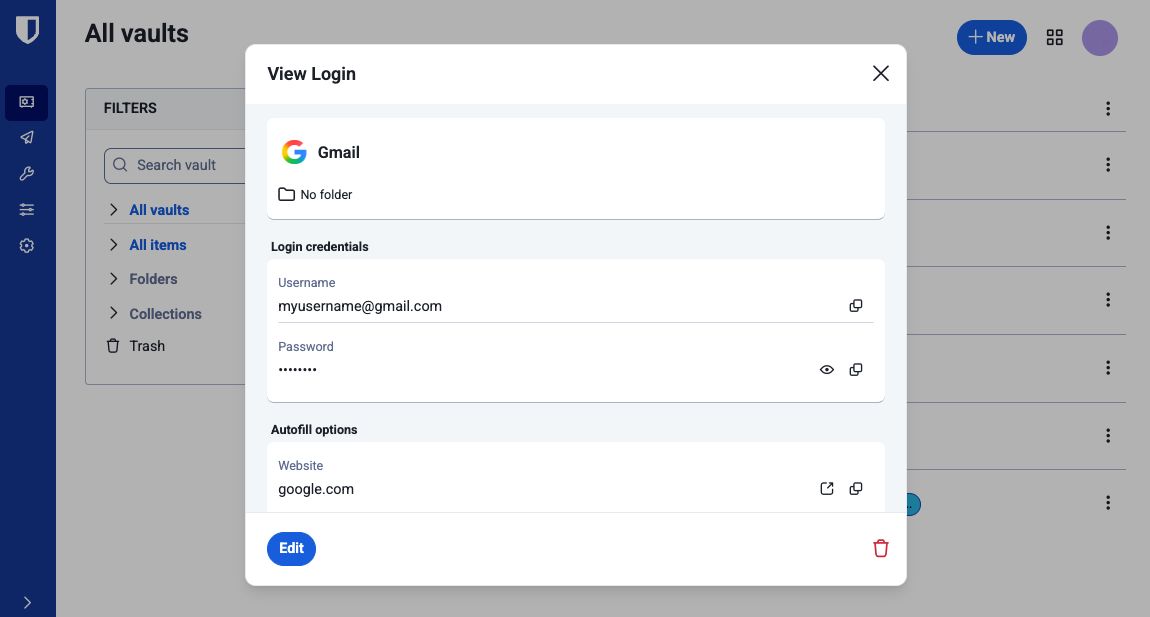
Task: Click the New item button
Action: coord(991,37)
